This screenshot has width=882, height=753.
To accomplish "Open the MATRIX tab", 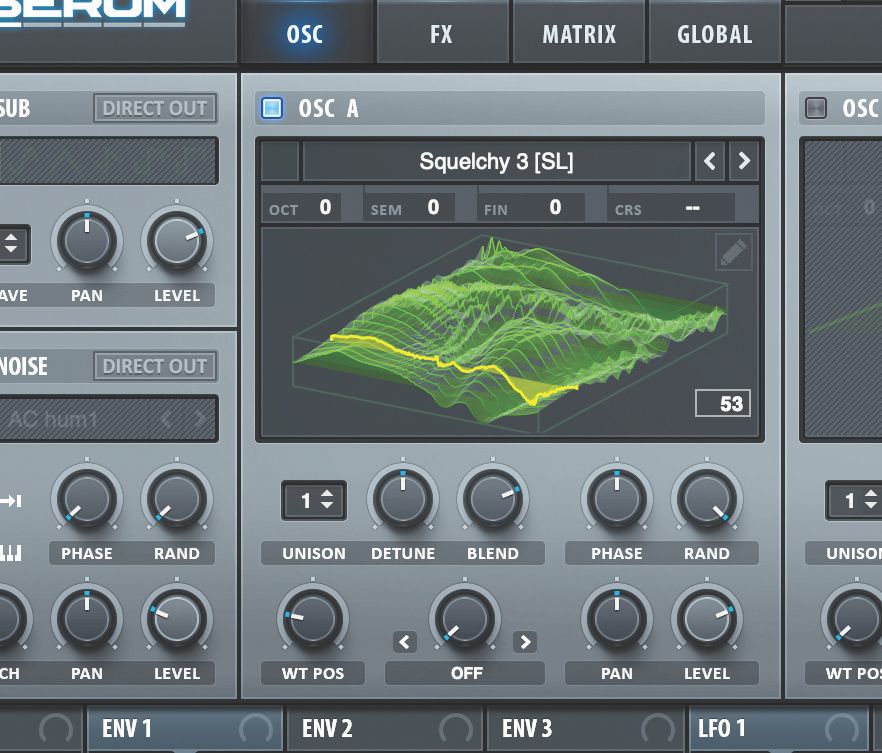I will pyautogui.click(x=578, y=33).
